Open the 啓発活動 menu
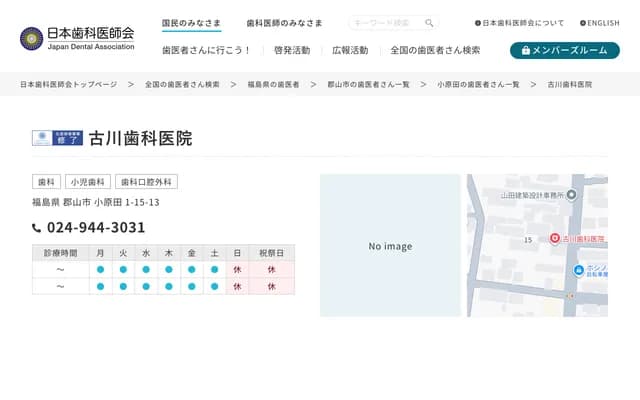 click(x=291, y=50)
